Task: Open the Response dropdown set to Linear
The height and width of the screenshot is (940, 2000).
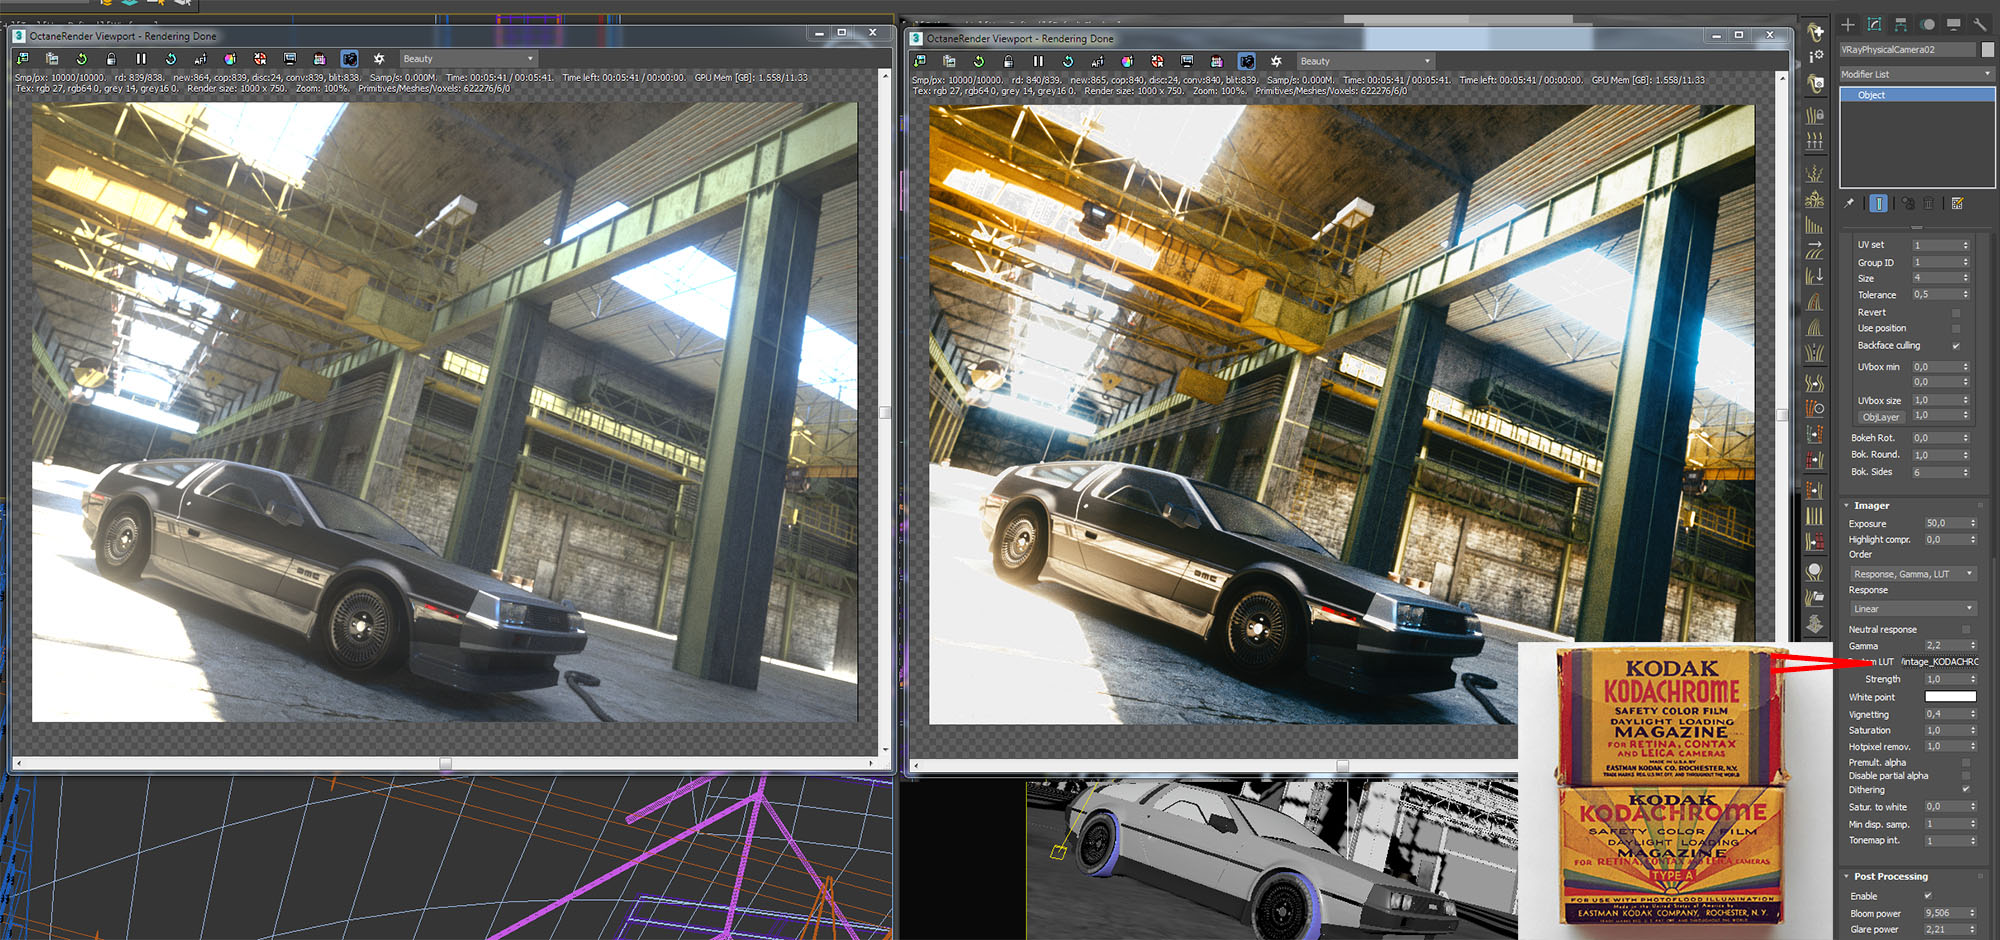Action: pyautogui.click(x=1913, y=609)
